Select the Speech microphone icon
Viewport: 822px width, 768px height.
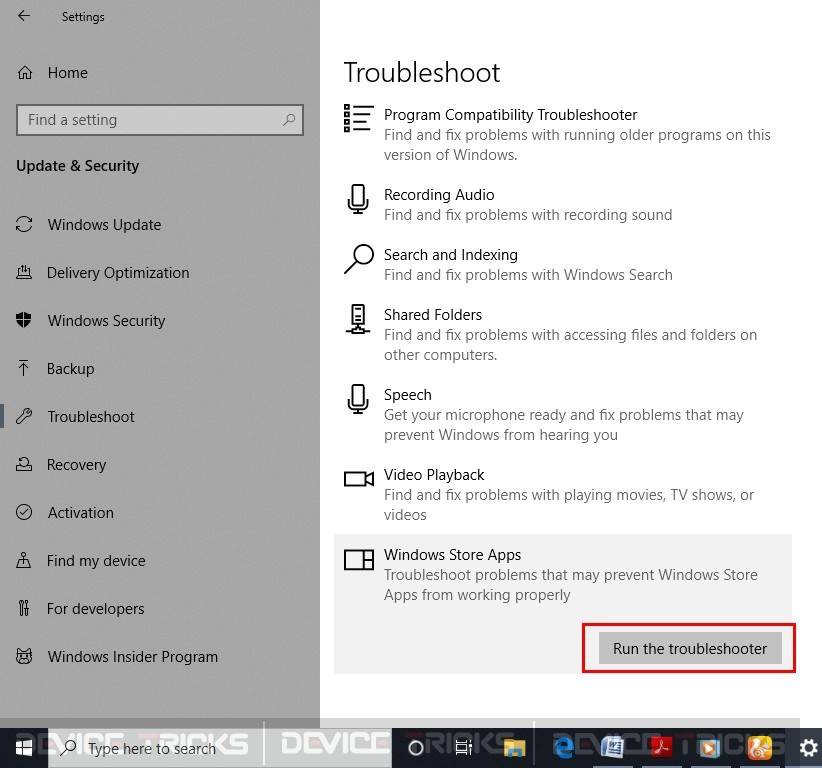coord(358,398)
